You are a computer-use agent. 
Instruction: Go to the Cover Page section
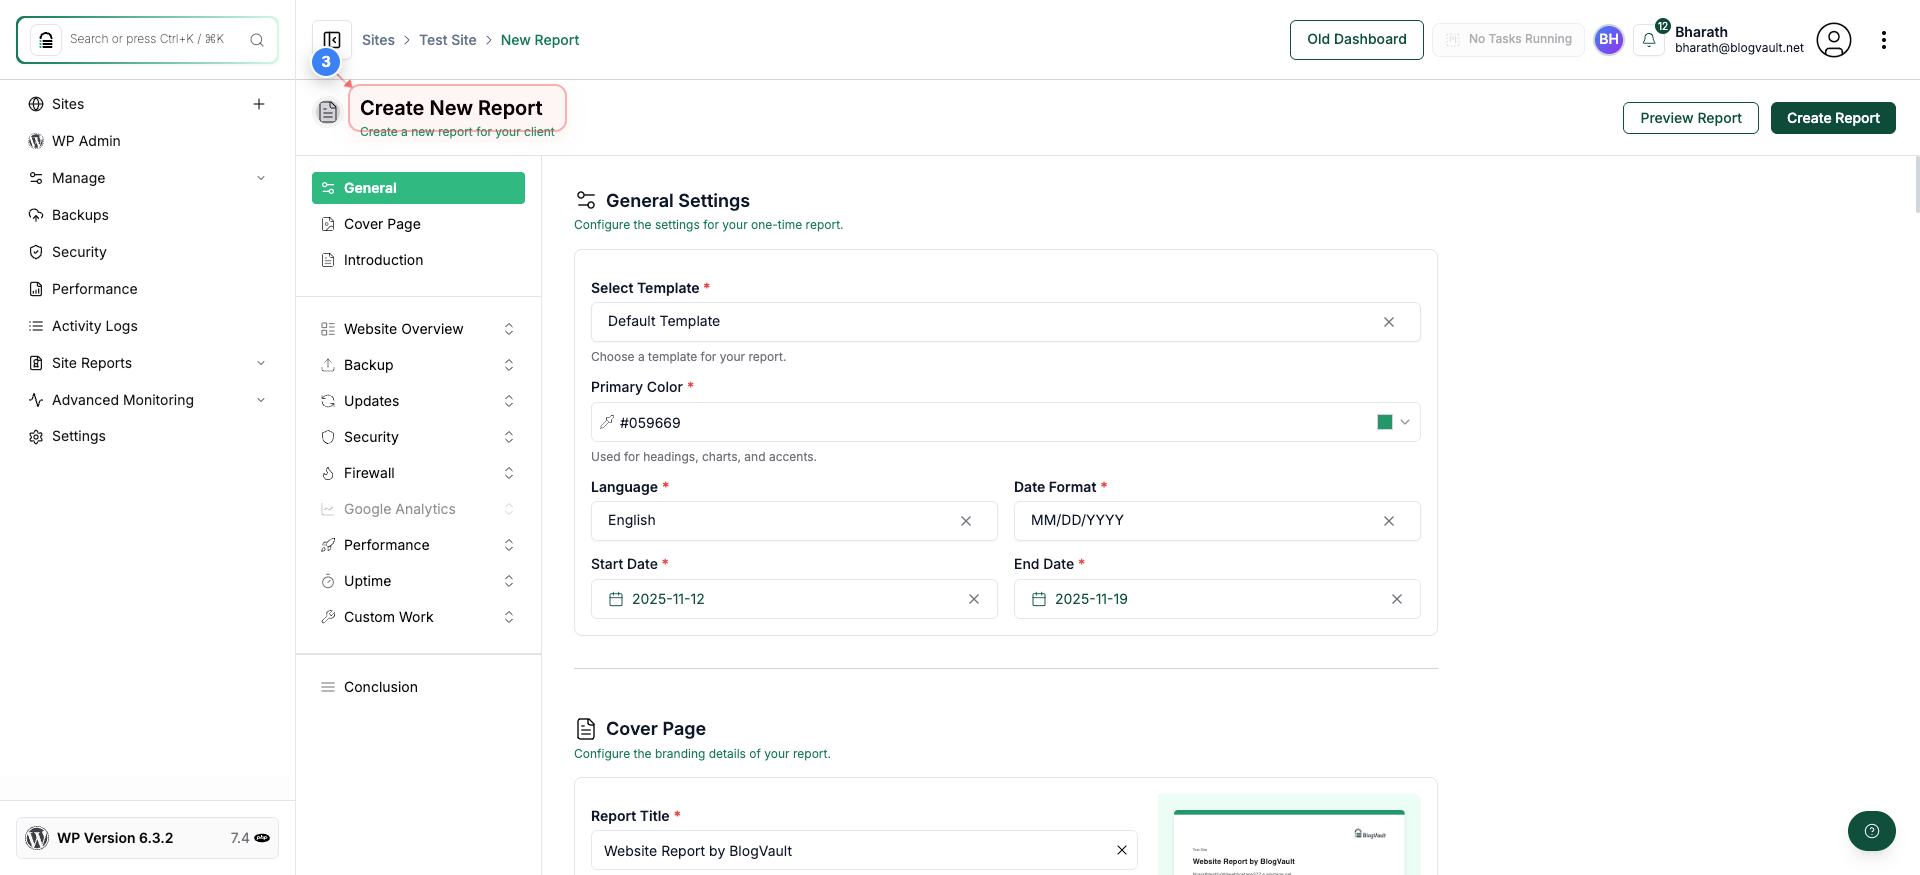click(x=418, y=224)
